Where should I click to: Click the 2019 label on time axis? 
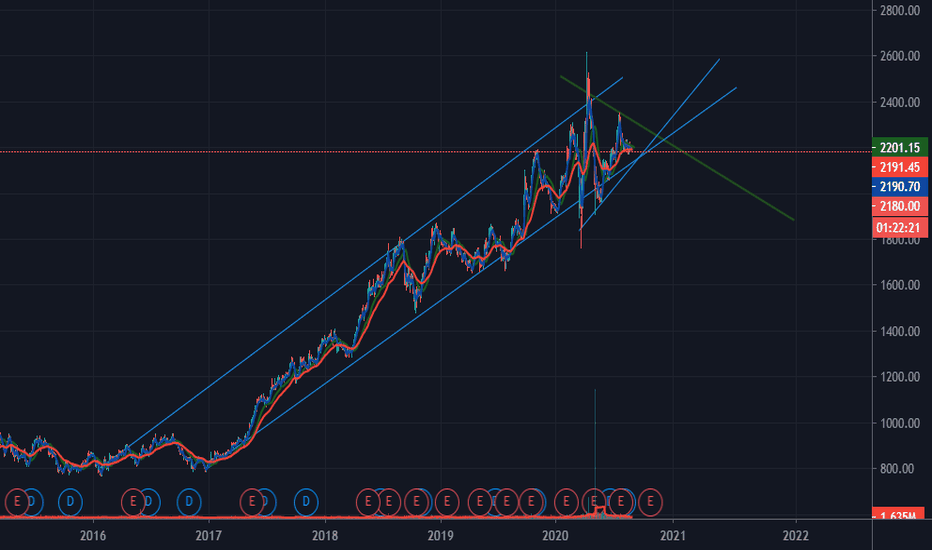440,536
